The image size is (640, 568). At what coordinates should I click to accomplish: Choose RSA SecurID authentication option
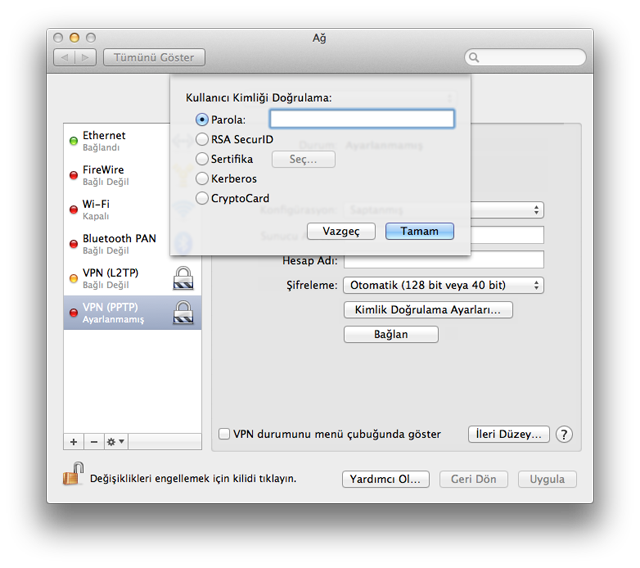pos(202,139)
